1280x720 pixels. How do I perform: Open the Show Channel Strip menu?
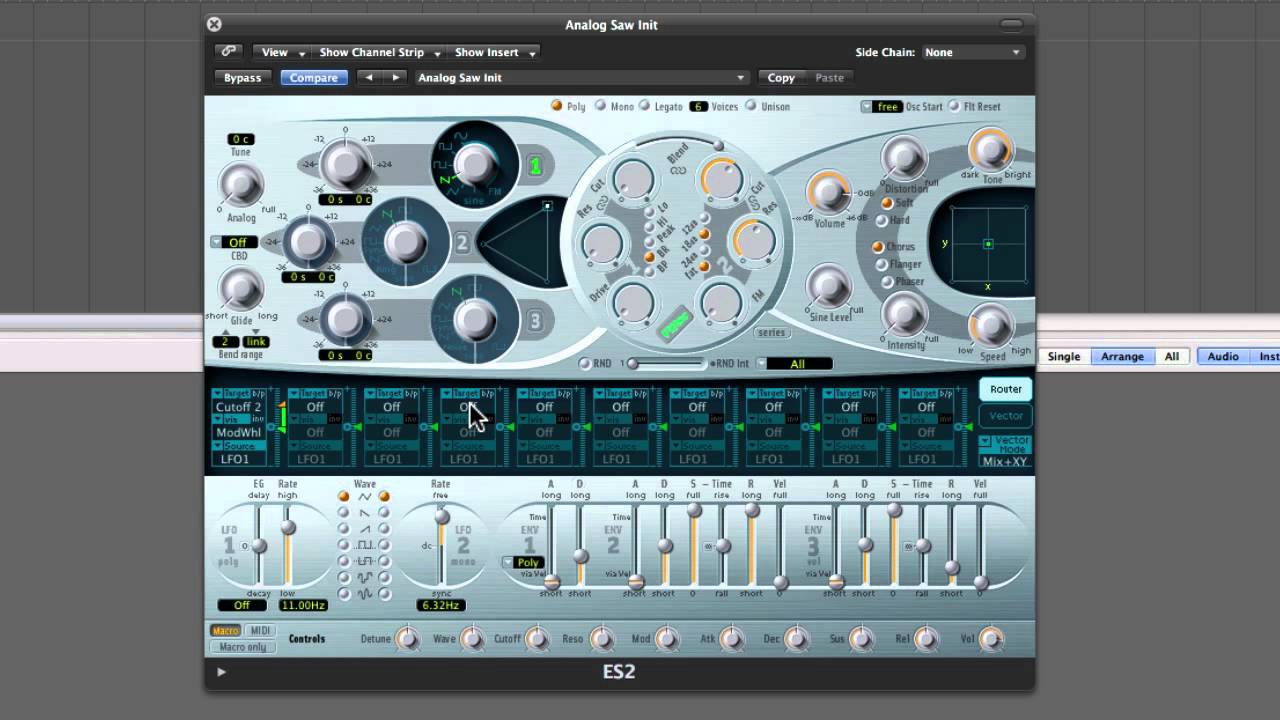(379, 52)
